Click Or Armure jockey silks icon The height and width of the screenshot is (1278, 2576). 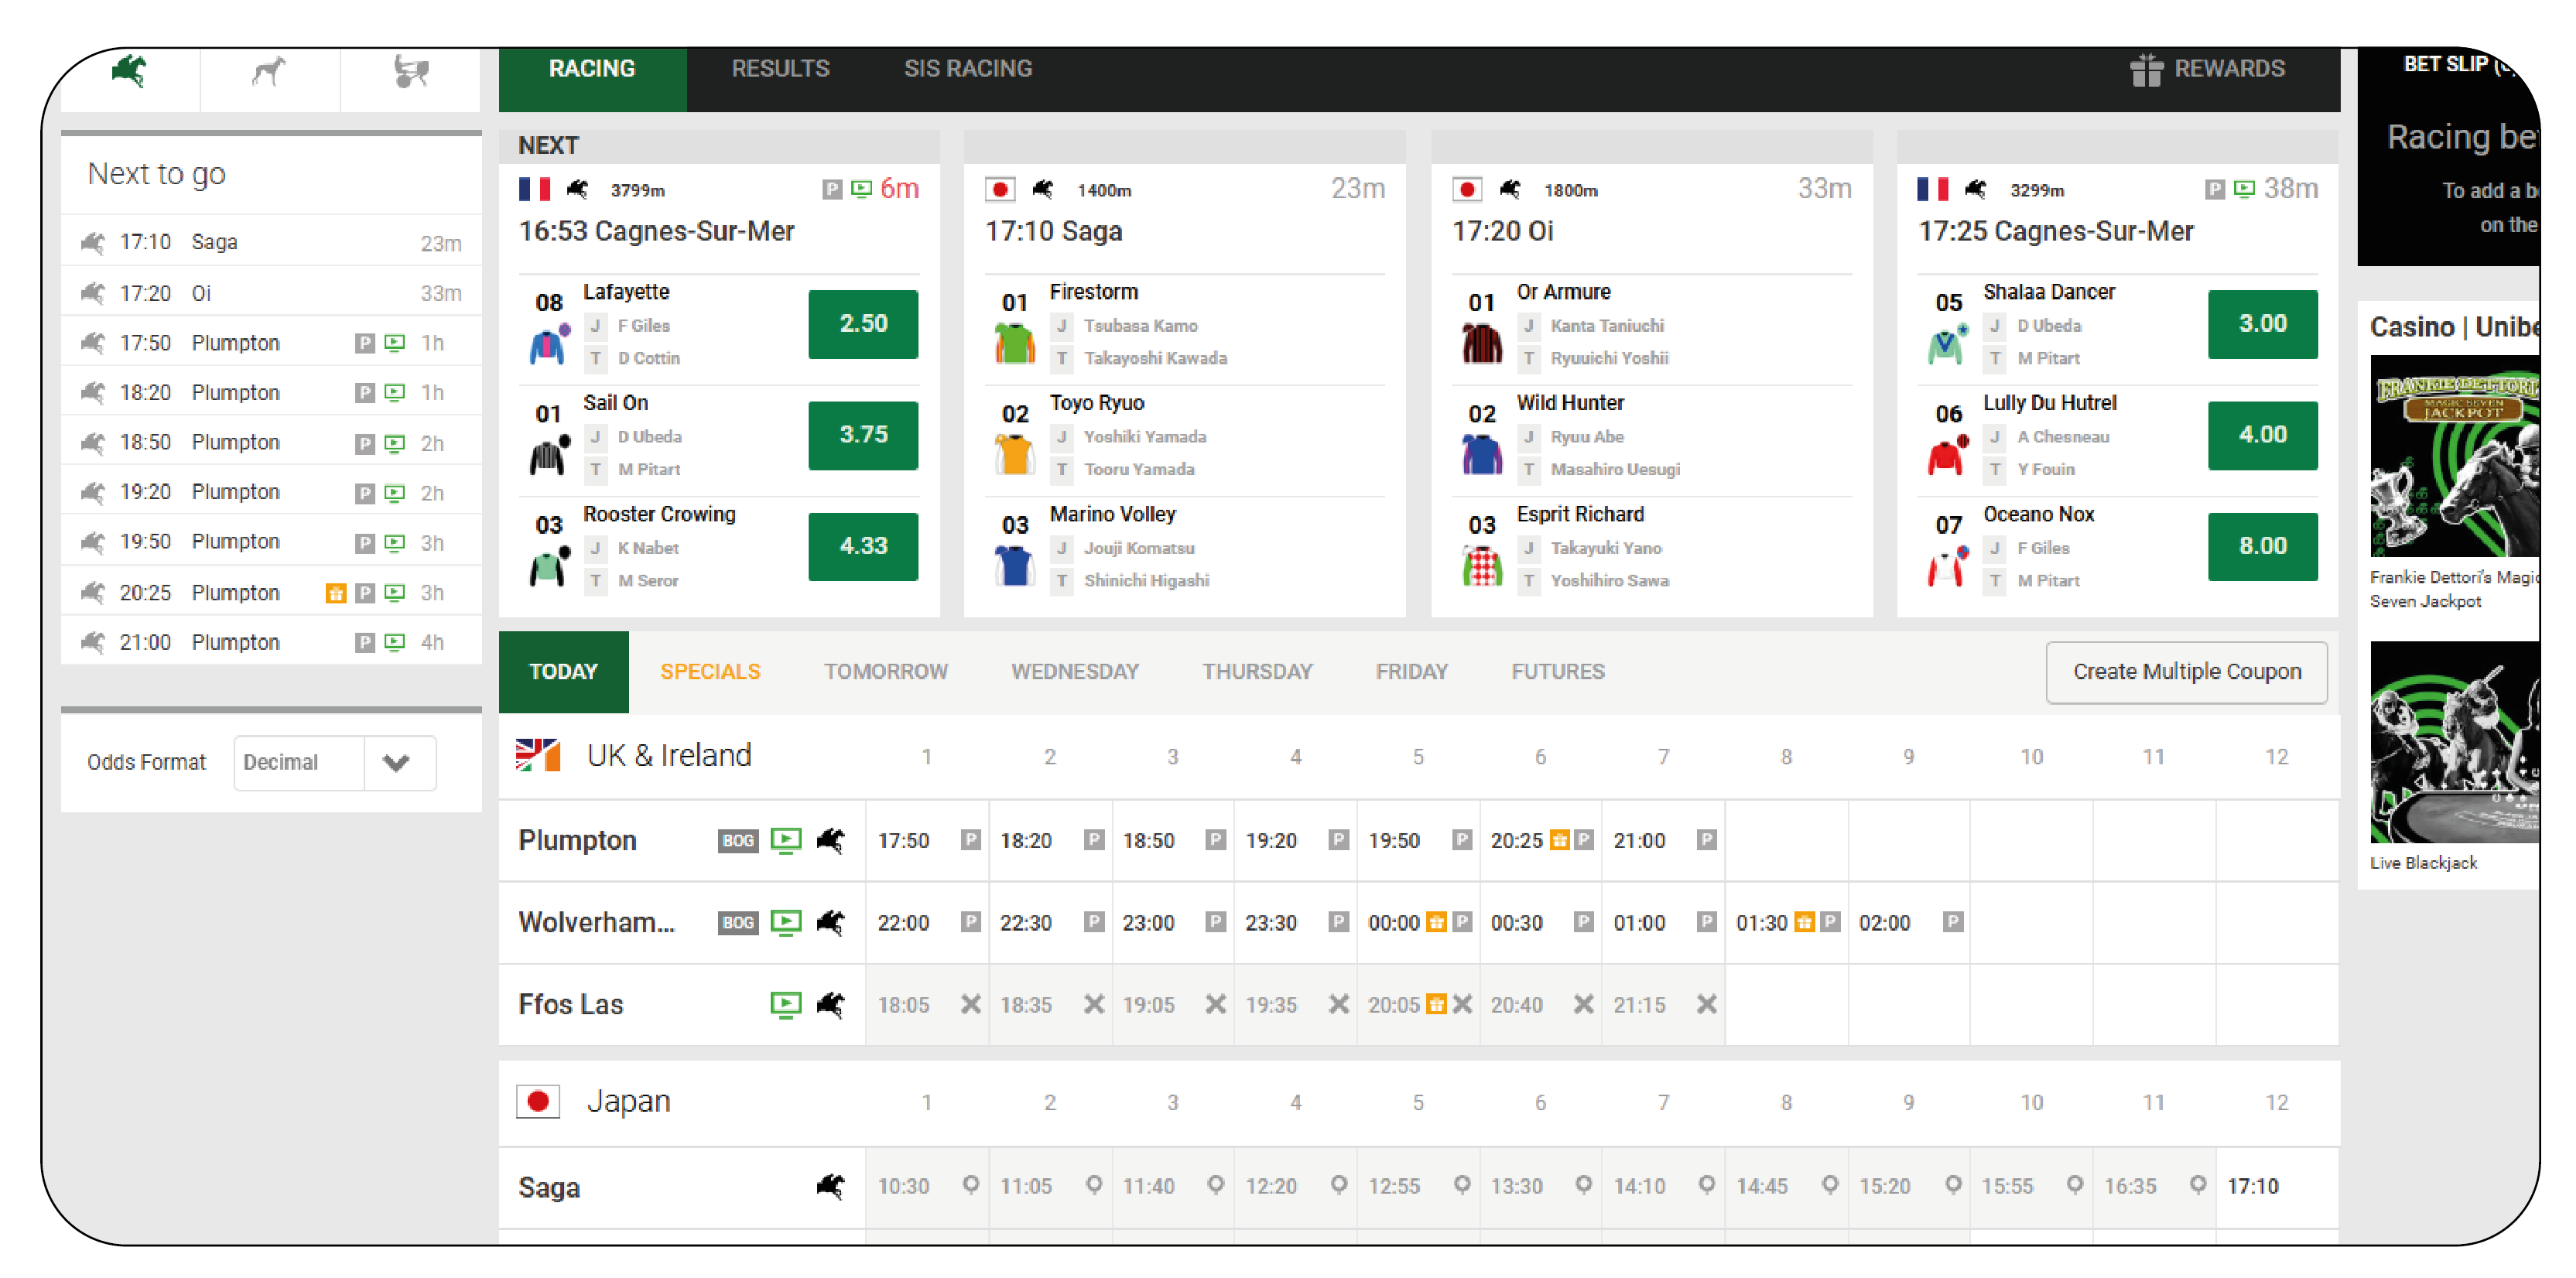(1482, 344)
